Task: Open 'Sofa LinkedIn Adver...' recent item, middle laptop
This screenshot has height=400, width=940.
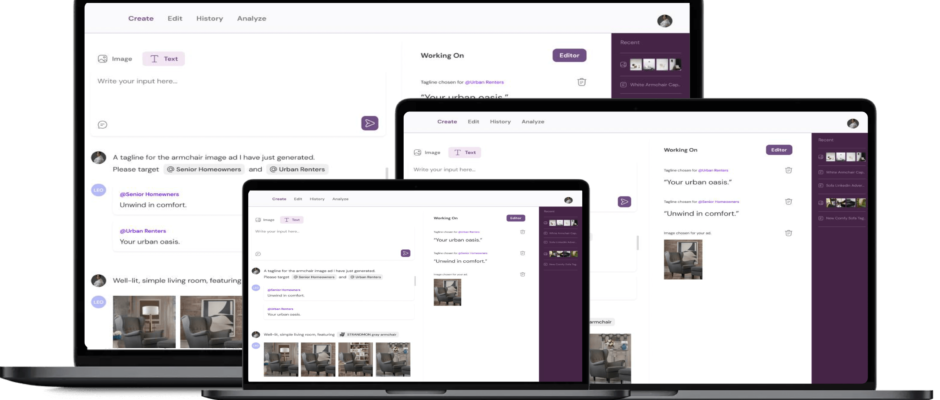Action: click(x=842, y=186)
